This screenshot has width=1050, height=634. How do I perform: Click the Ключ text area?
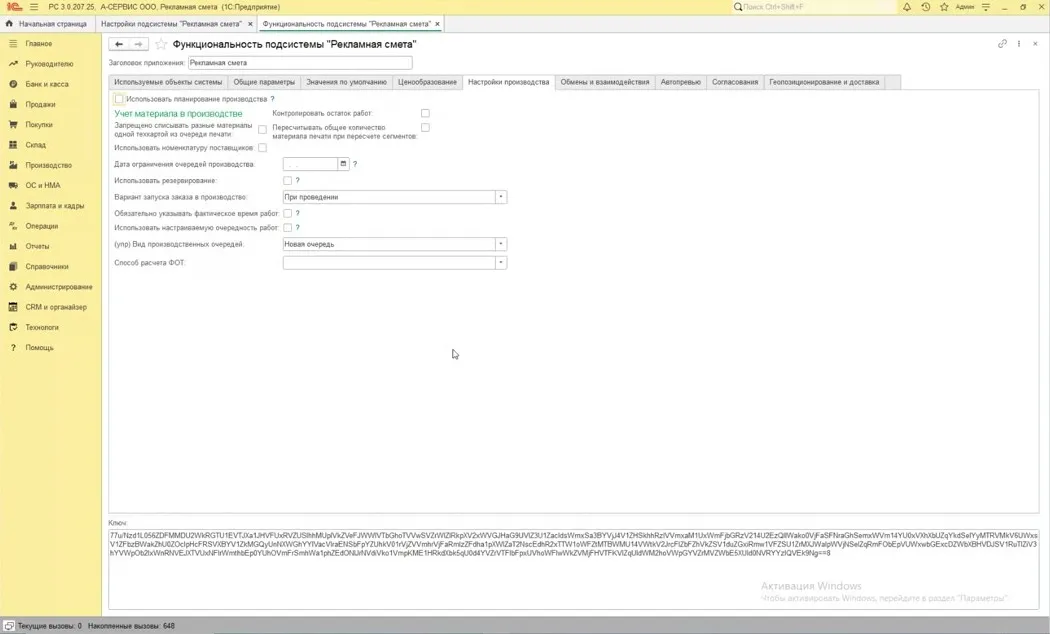(x=574, y=569)
